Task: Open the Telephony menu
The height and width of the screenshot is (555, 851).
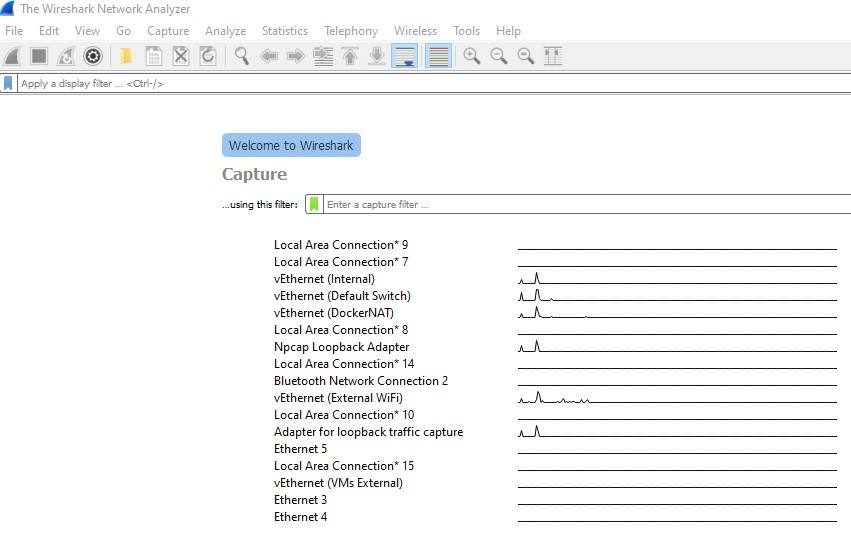Action: coord(350,31)
